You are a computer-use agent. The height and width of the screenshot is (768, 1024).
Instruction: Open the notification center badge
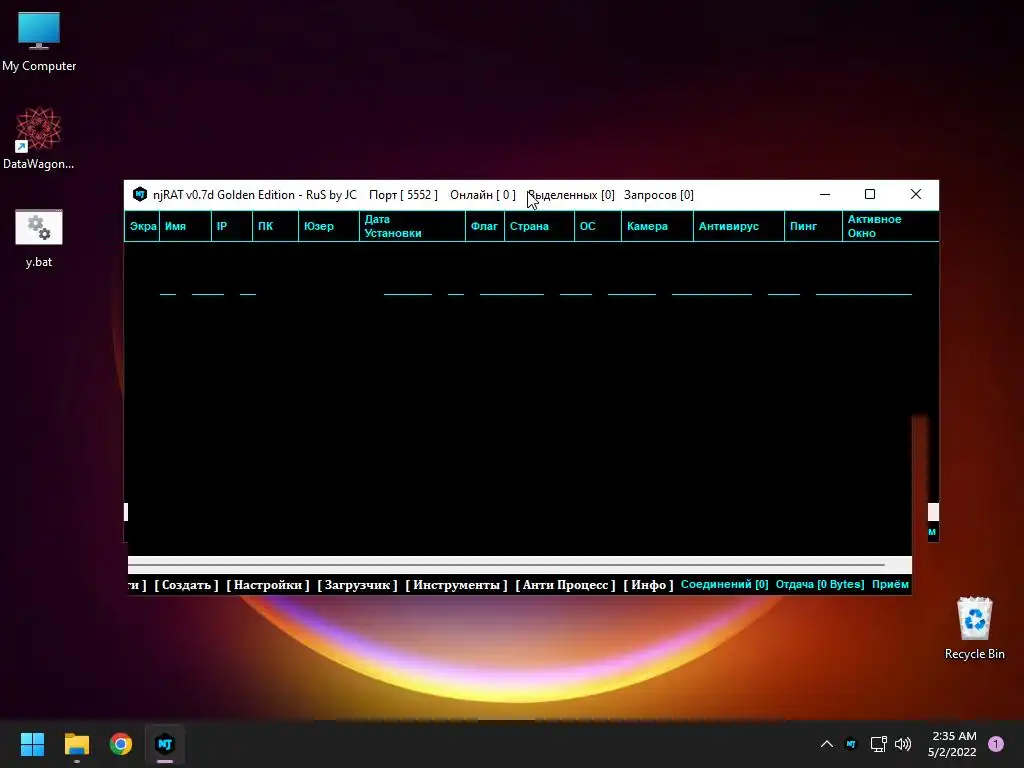click(x=996, y=744)
